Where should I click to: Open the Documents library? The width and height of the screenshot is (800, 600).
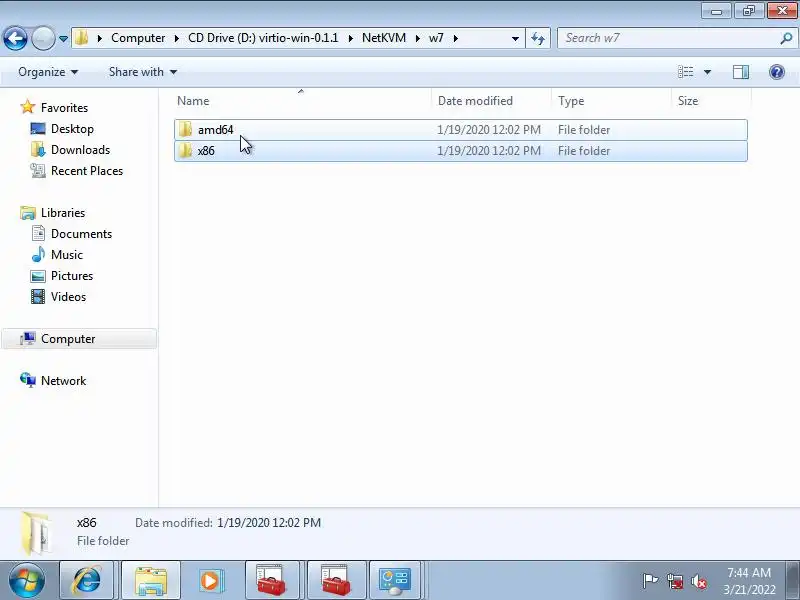[x=81, y=234]
